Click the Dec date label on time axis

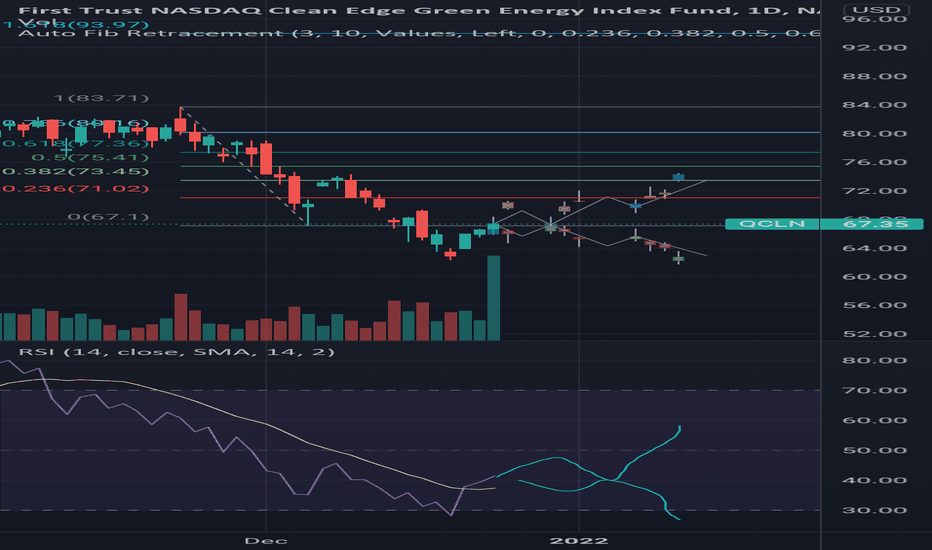pyautogui.click(x=266, y=541)
